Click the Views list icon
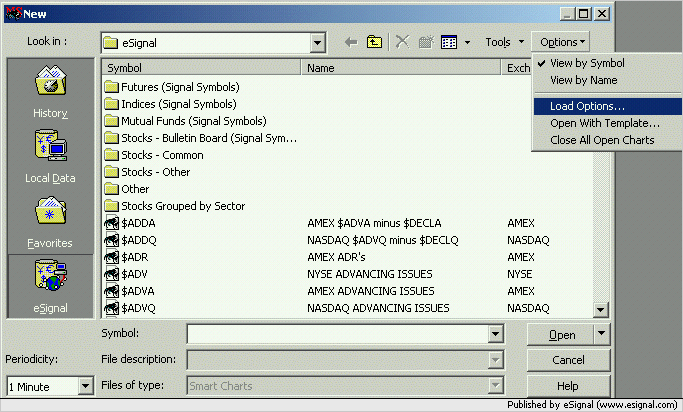 point(449,42)
